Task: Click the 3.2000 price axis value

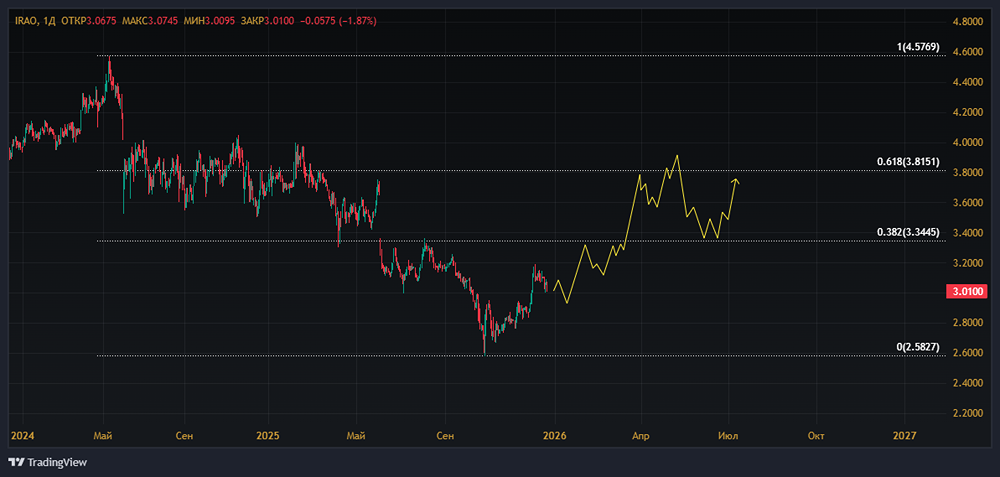Action: tap(966, 263)
